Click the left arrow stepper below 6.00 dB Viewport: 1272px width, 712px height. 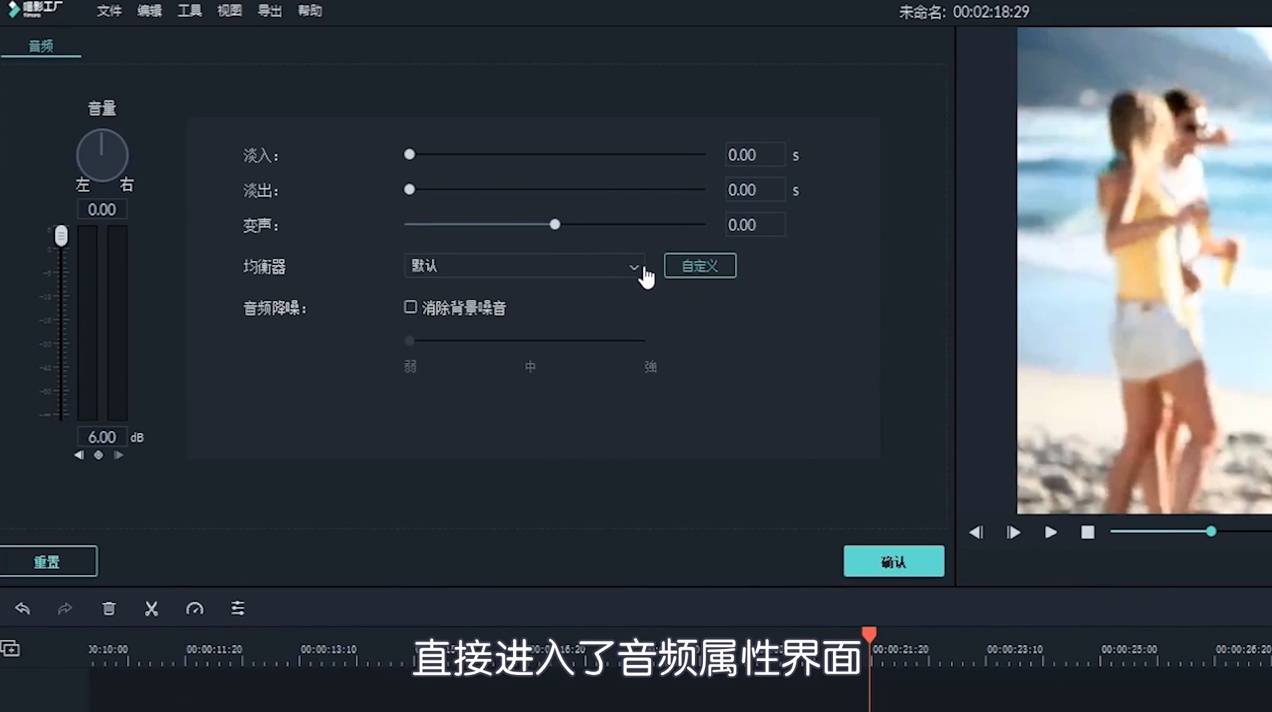click(79, 454)
